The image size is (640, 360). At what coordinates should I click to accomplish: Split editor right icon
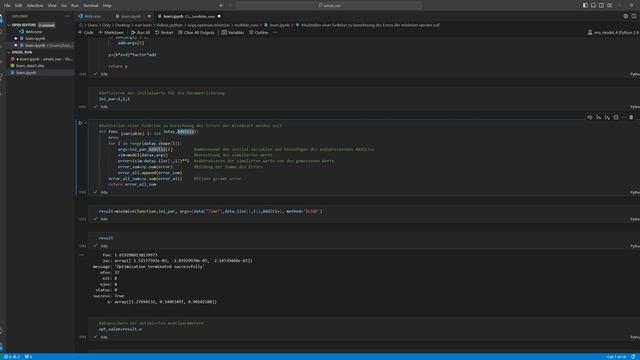[634, 16]
